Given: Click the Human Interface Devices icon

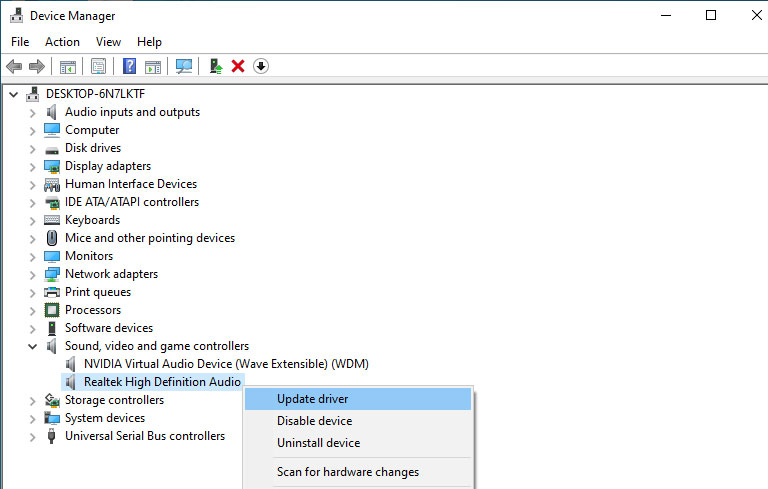Looking at the screenshot, I should click(x=52, y=185).
